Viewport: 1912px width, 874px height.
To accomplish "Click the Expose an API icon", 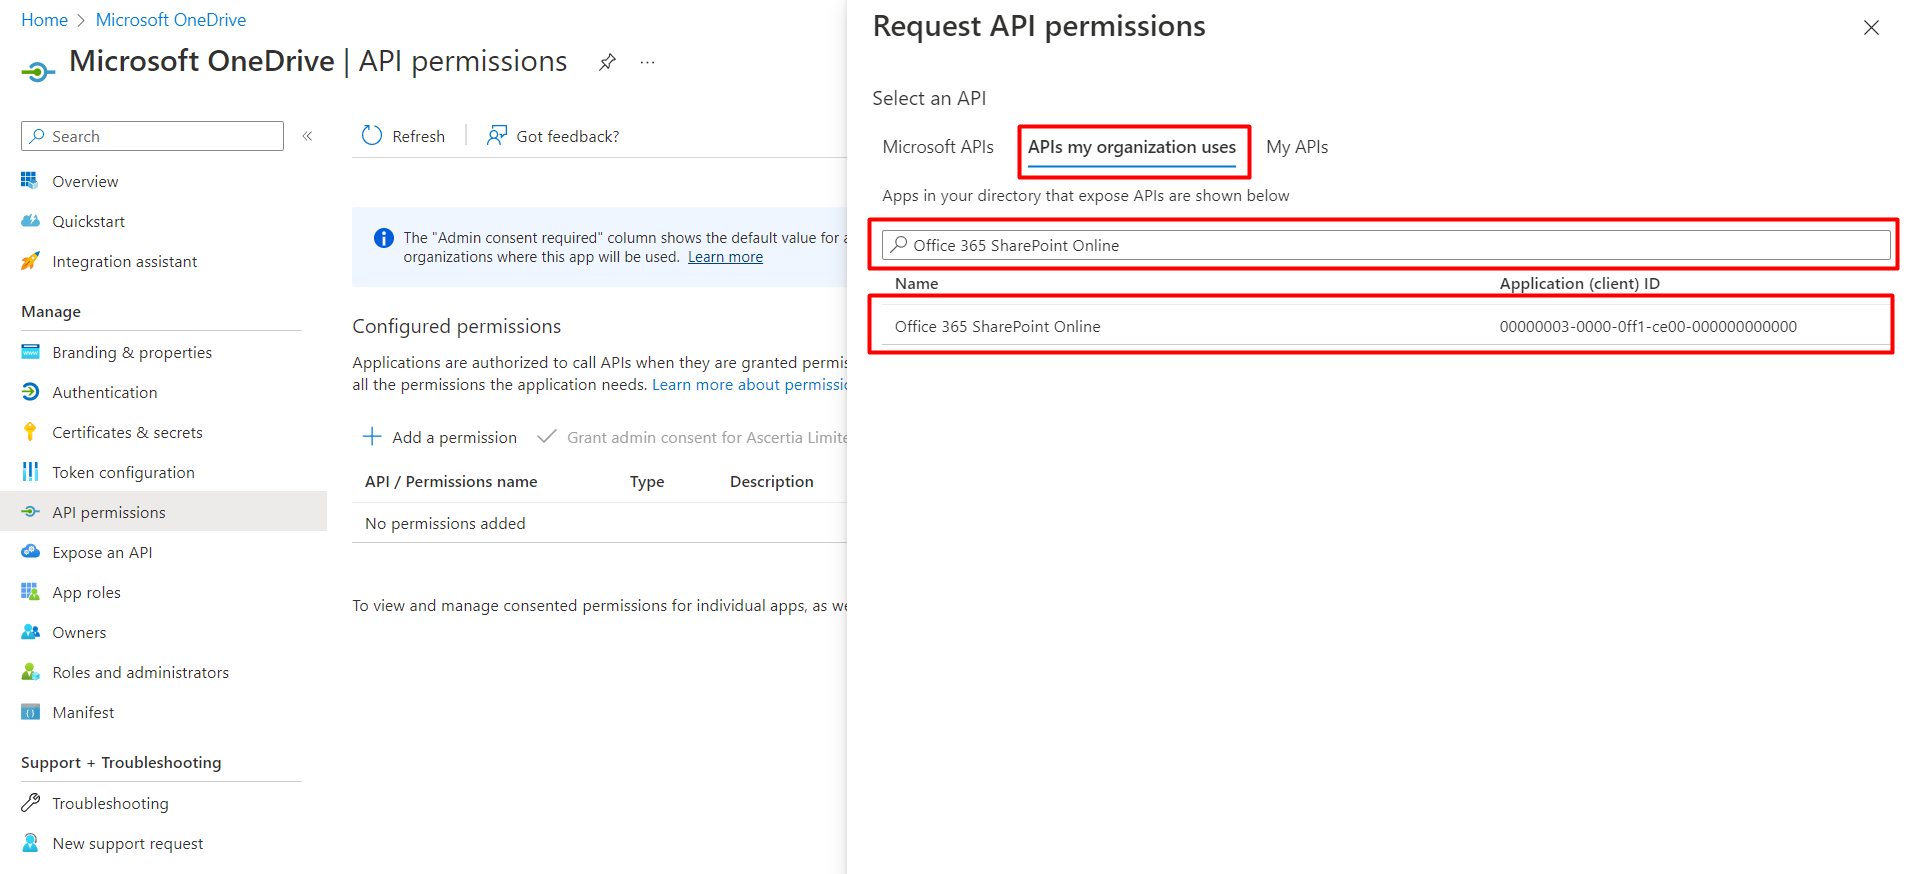I will click(30, 552).
